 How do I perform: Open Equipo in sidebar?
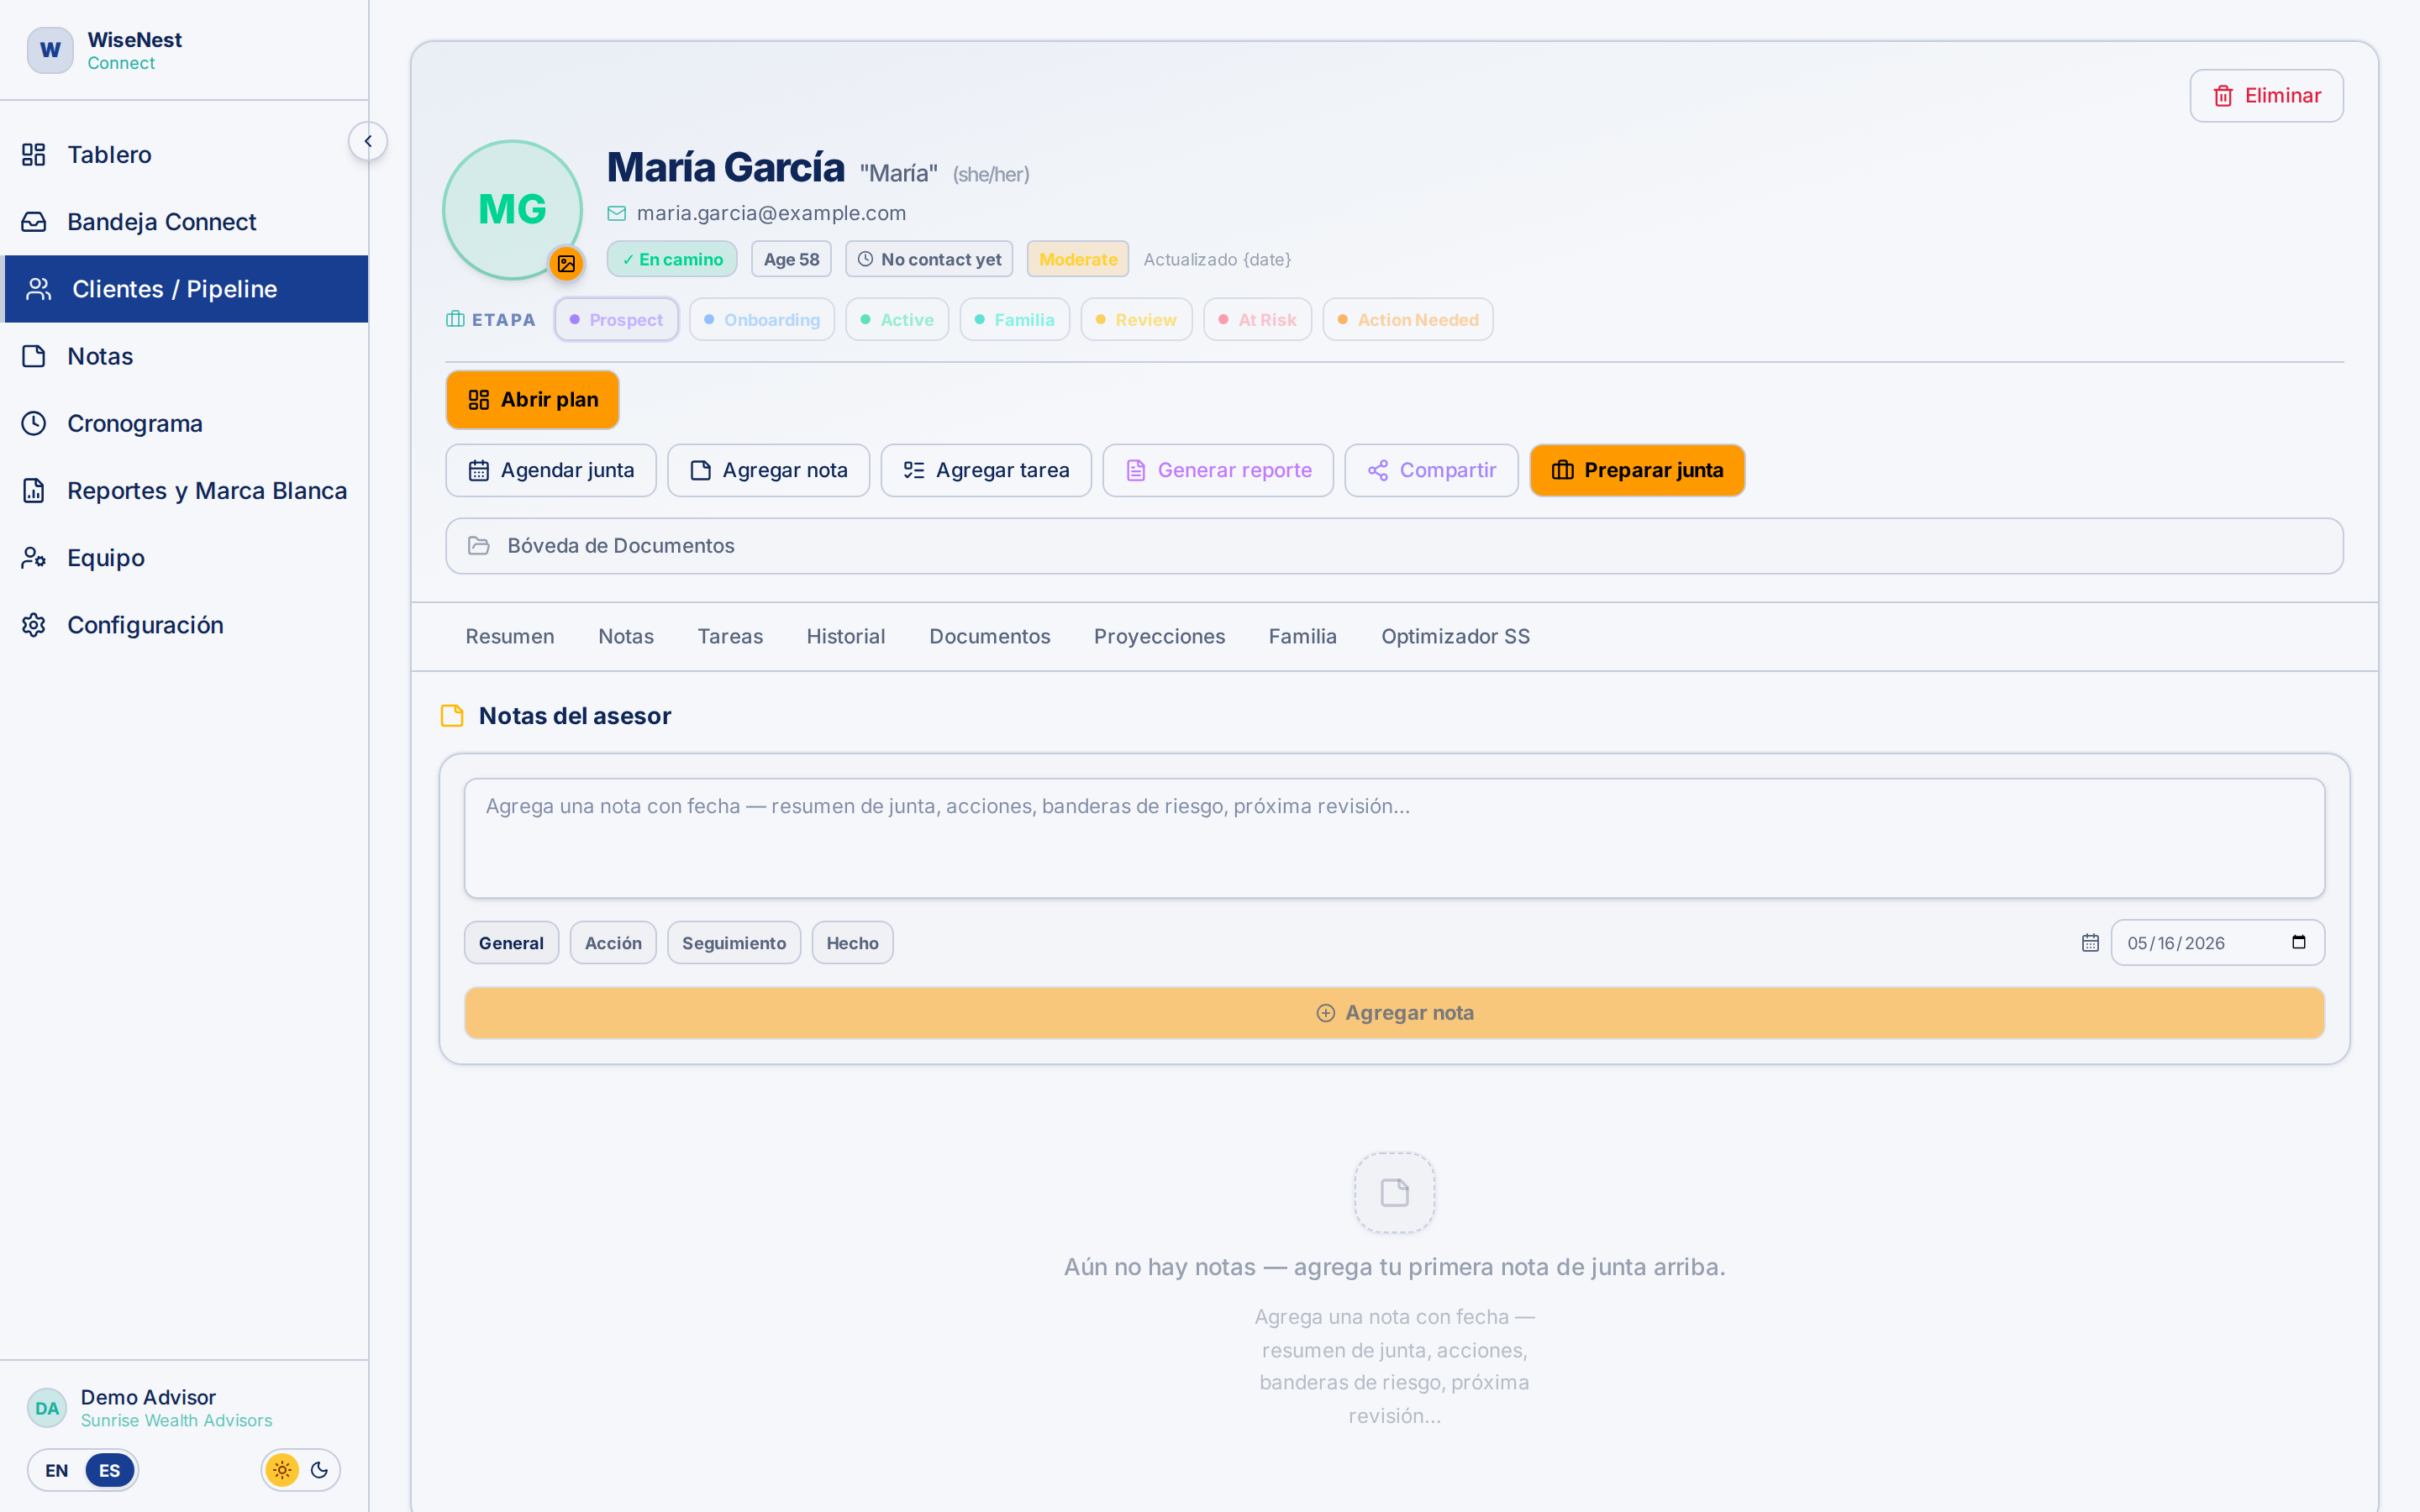[x=186, y=558]
